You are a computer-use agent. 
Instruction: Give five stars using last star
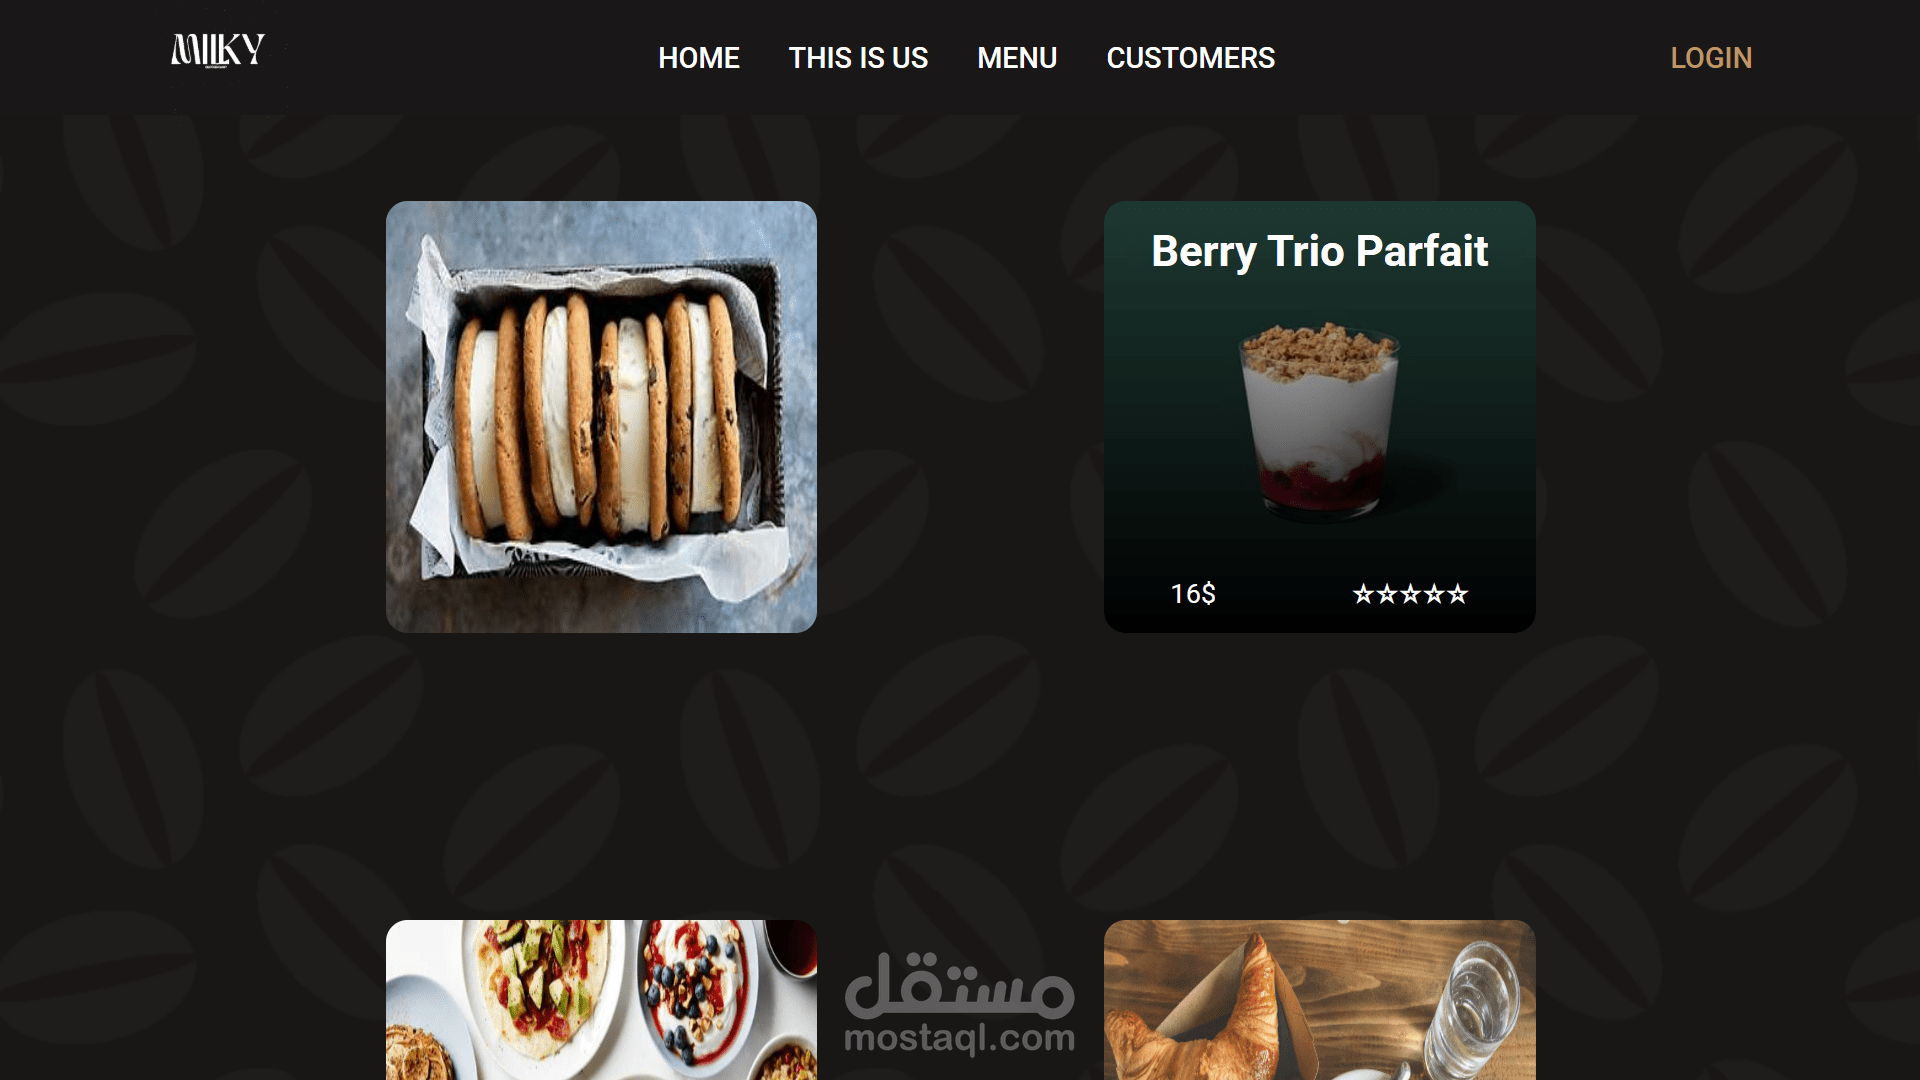tap(1458, 594)
